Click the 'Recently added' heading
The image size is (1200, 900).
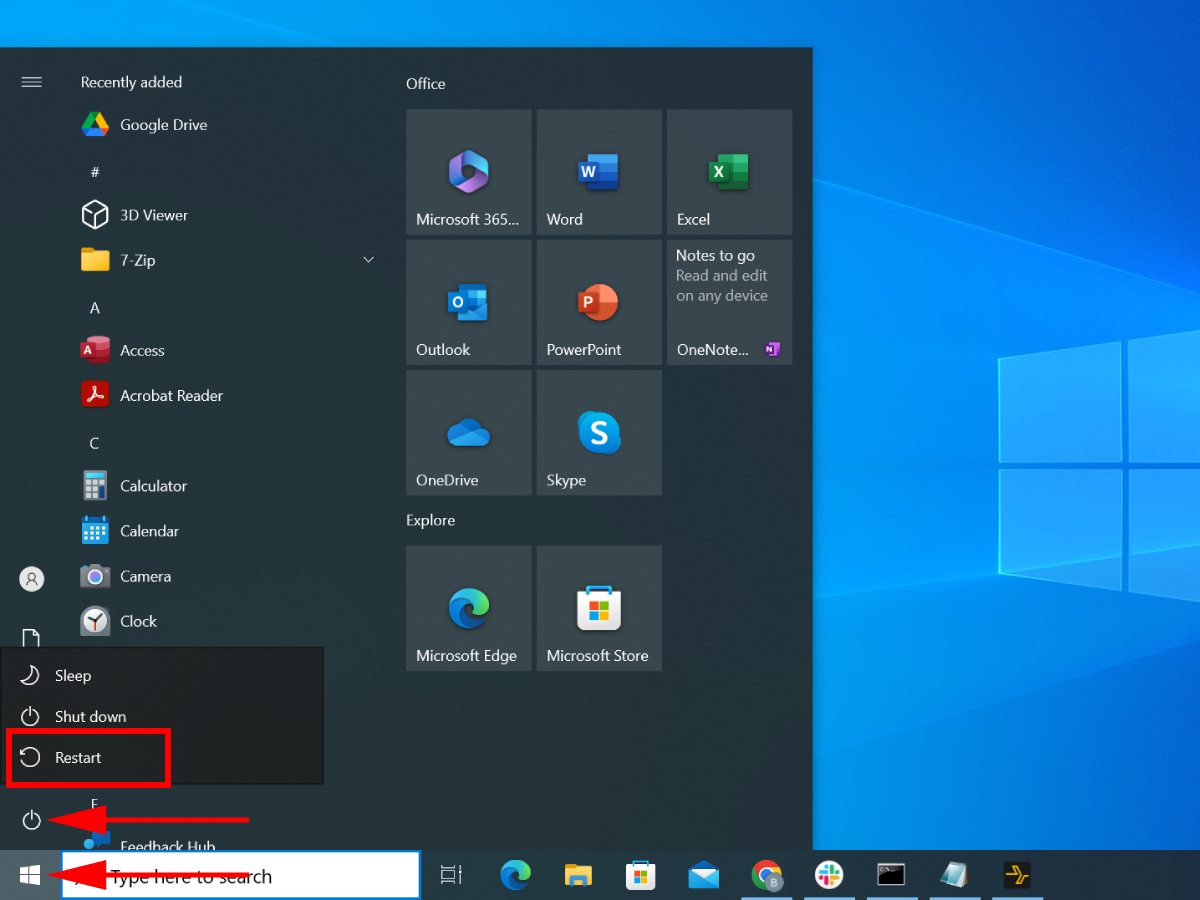131,82
